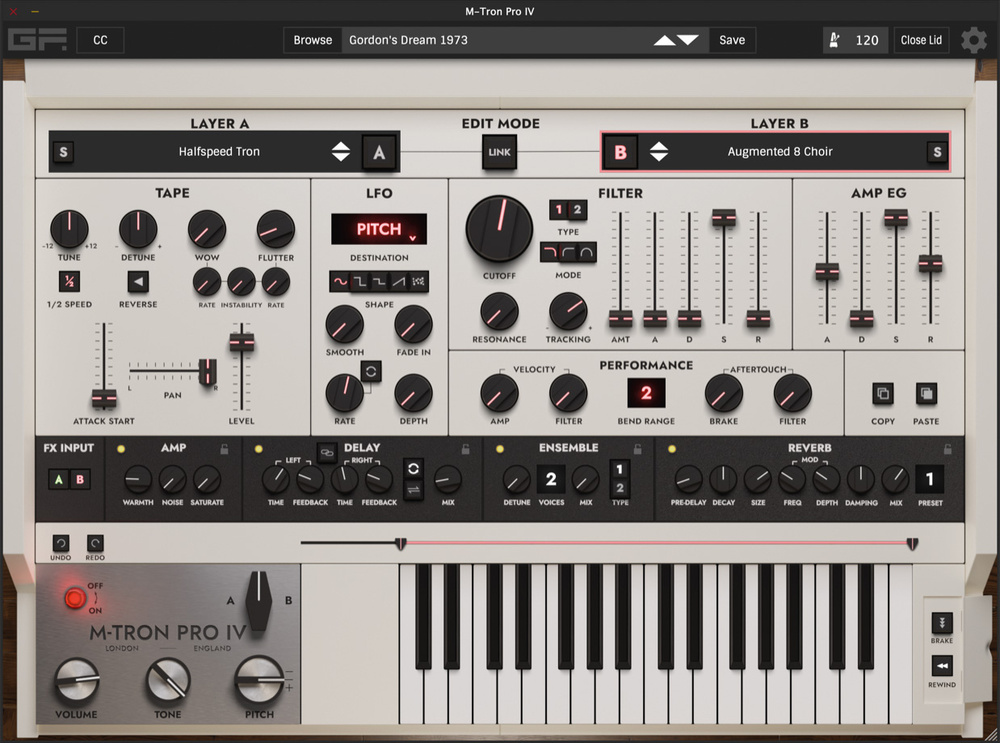Image resolution: width=1000 pixels, height=743 pixels.
Task: Open the LFO Pitch destination dropdown
Action: pos(379,230)
